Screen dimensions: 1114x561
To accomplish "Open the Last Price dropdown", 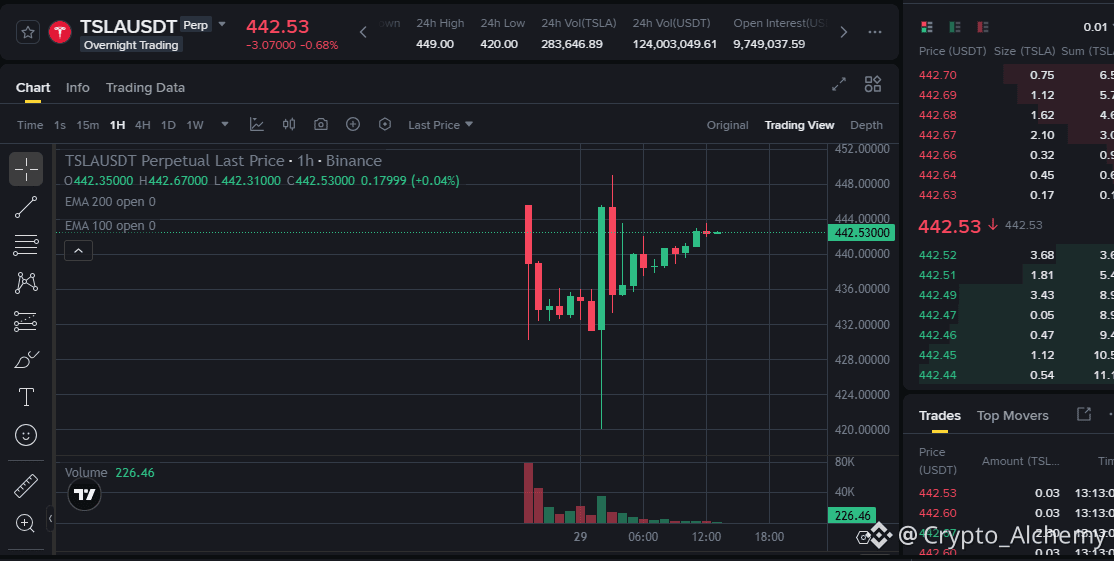I will pyautogui.click(x=440, y=125).
